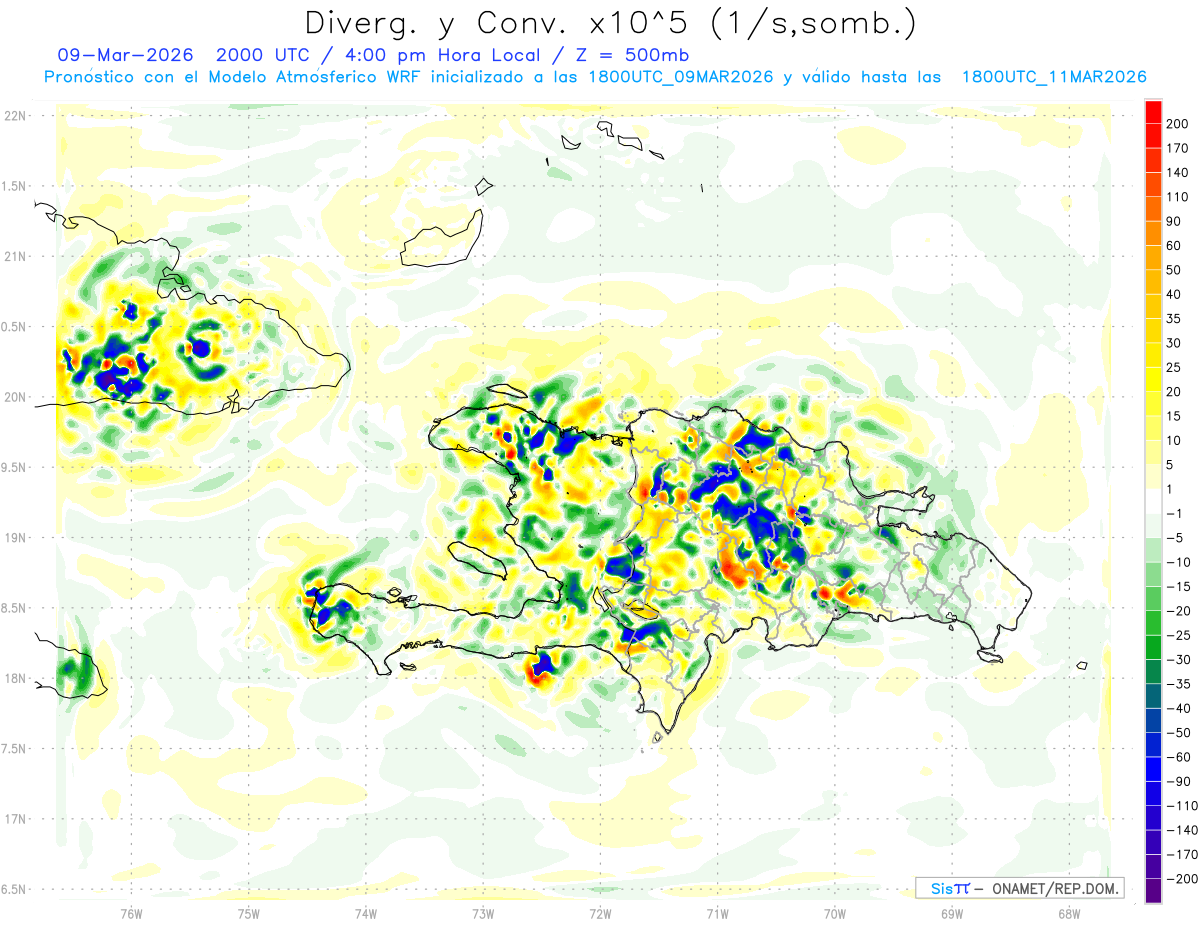Viewport: 1200px width, 927px height.
Task: Click the 'Z = 500mb' level text
Action: tap(628, 55)
